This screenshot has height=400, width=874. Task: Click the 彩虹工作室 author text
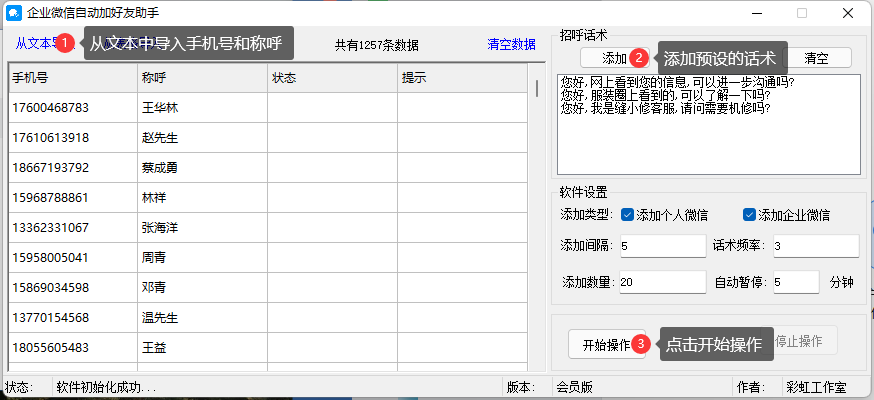(816, 387)
